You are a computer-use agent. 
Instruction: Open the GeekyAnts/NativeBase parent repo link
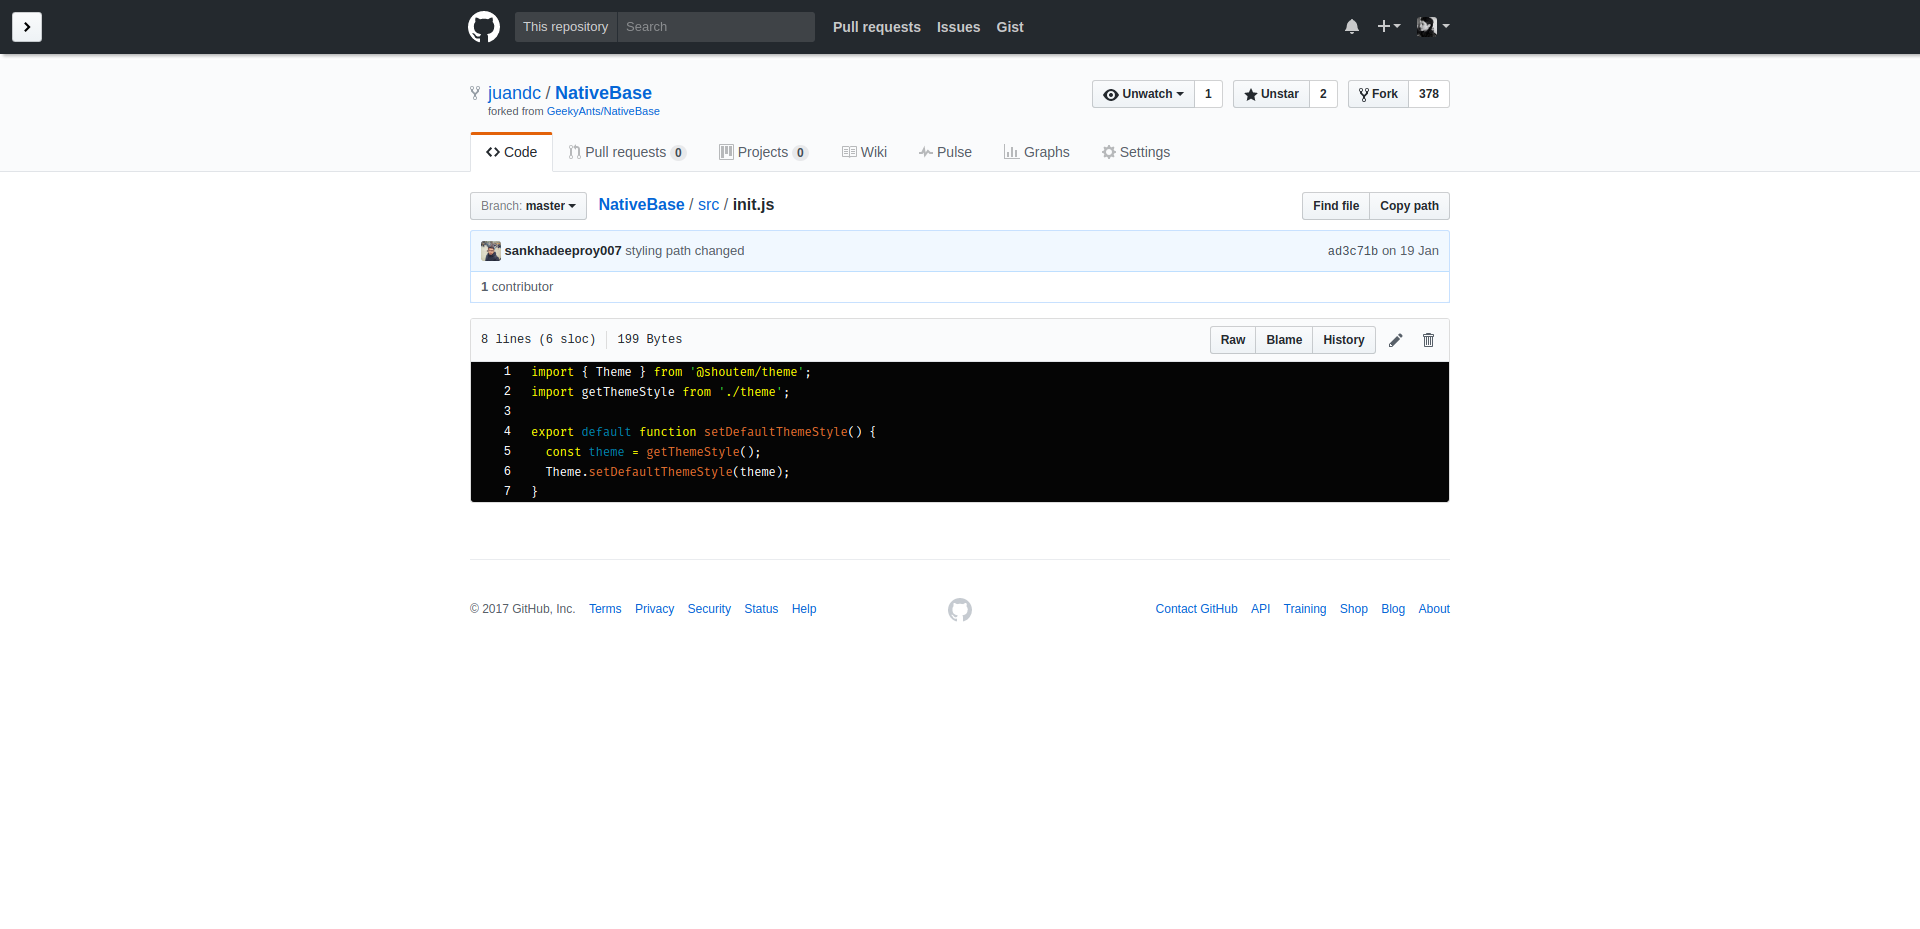603,111
